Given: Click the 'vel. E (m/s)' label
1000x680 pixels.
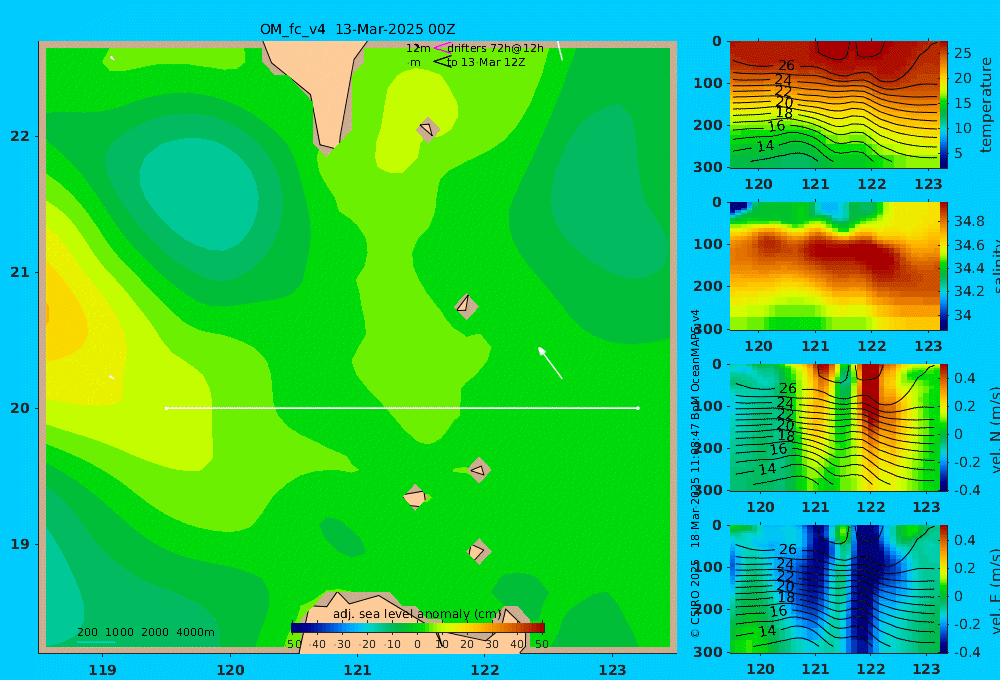Looking at the screenshot, I should coord(995,590).
